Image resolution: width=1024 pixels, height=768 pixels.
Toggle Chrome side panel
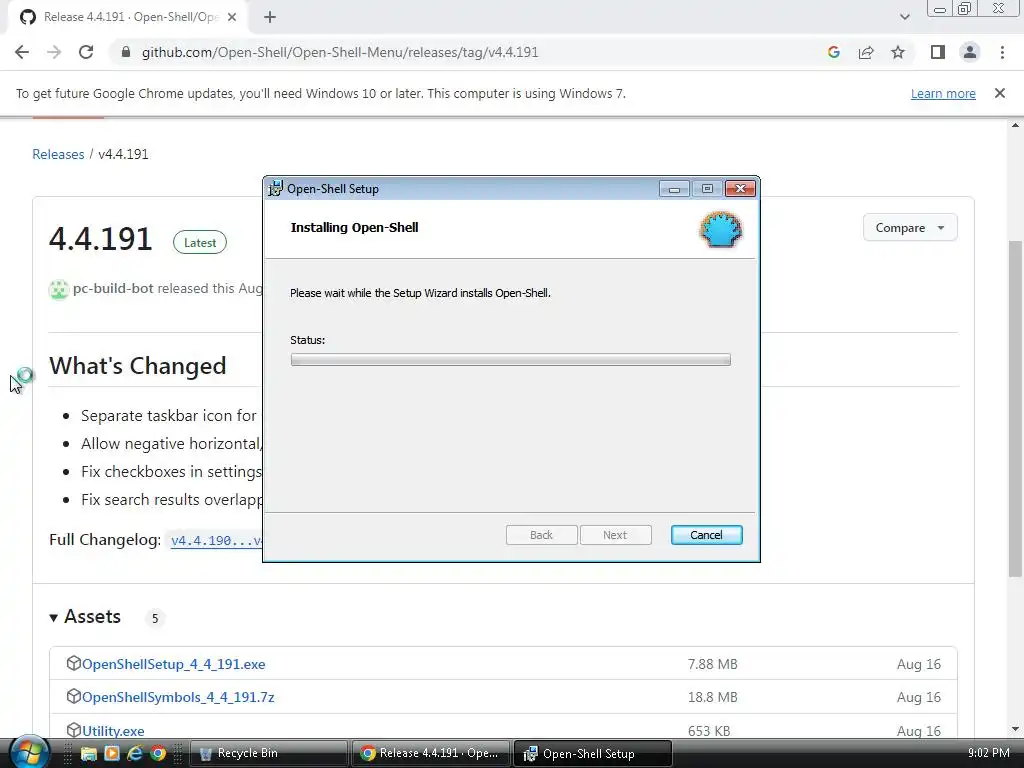click(x=938, y=52)
